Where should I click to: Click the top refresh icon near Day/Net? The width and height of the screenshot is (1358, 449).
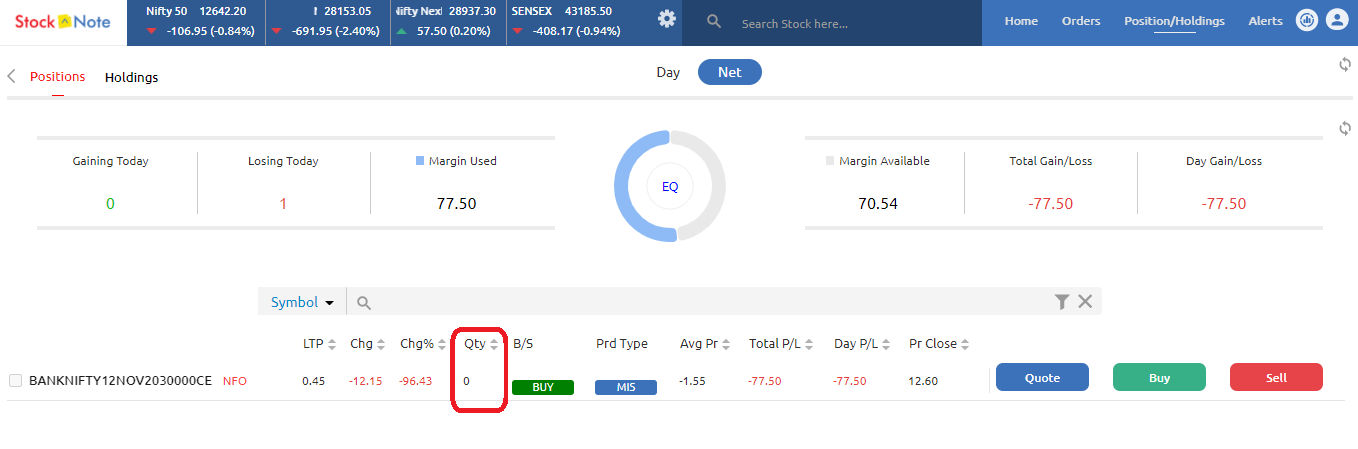(1345, 65)
